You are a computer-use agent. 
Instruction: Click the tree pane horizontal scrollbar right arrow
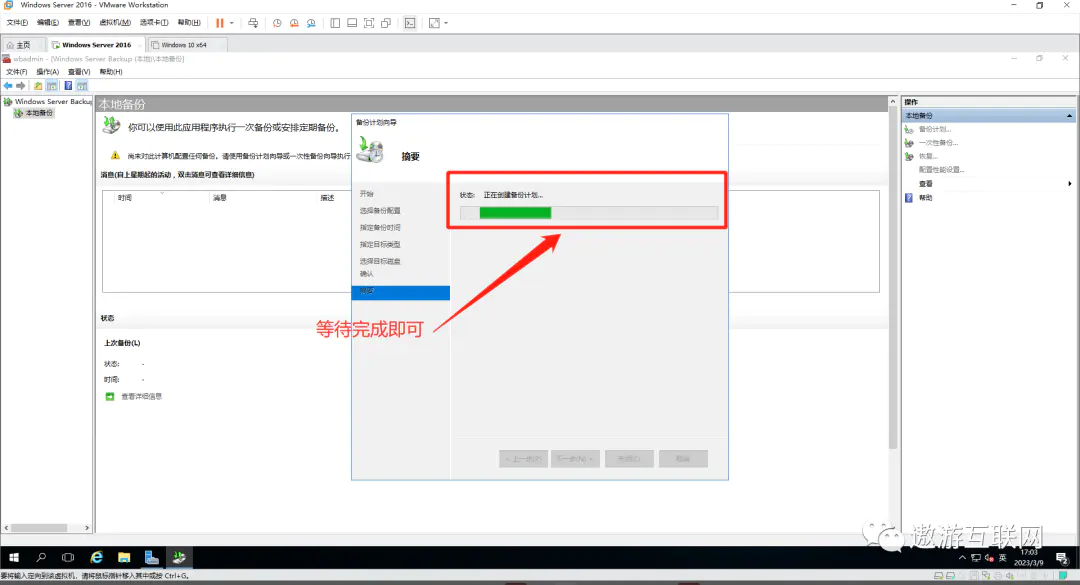[87, 528]
